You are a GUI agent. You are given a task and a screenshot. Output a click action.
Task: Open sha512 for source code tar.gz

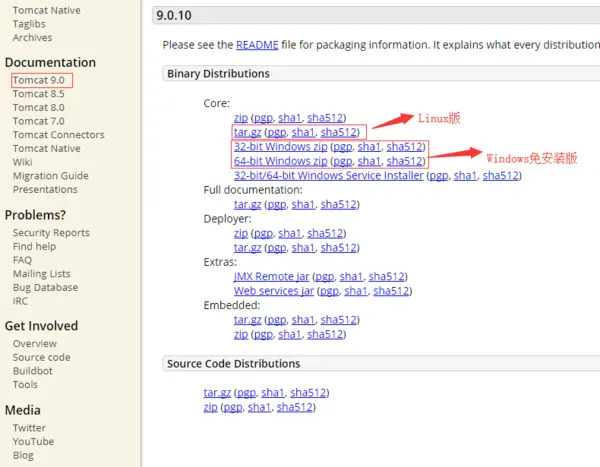[308, 393]
